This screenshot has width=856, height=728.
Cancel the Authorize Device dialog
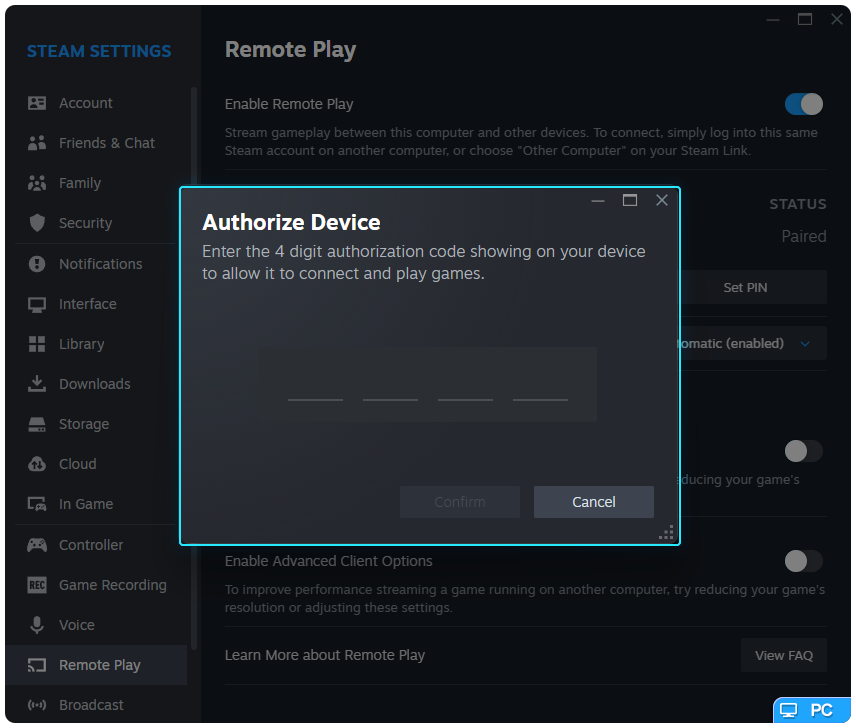point(593,502)
